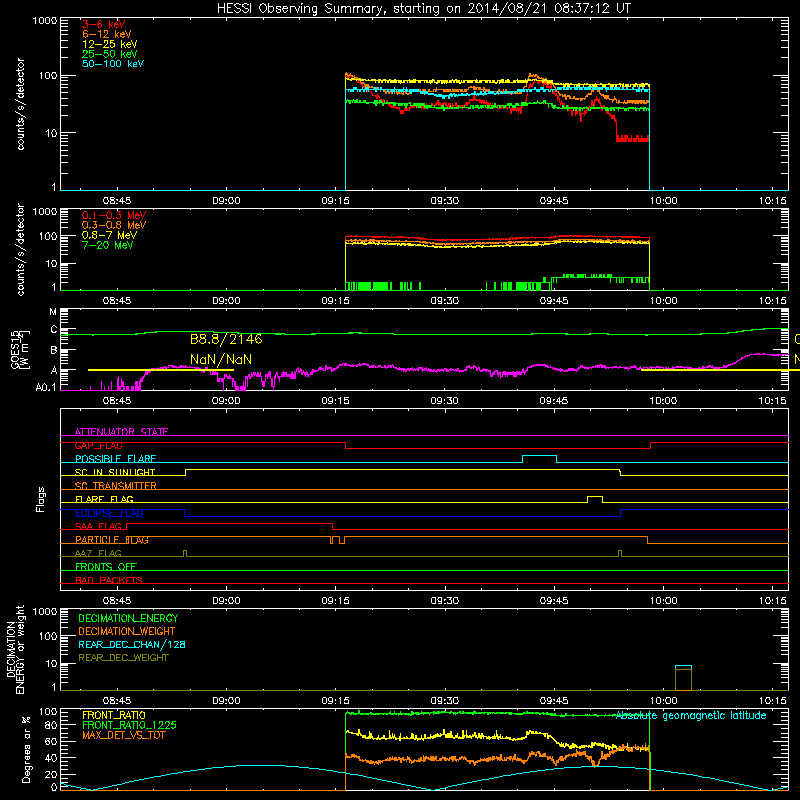Viewport: 800px width, 800px height.
Task: Click the REAR_DEC_CHAN/128 legend label
Action: click(x=132, y=644)
